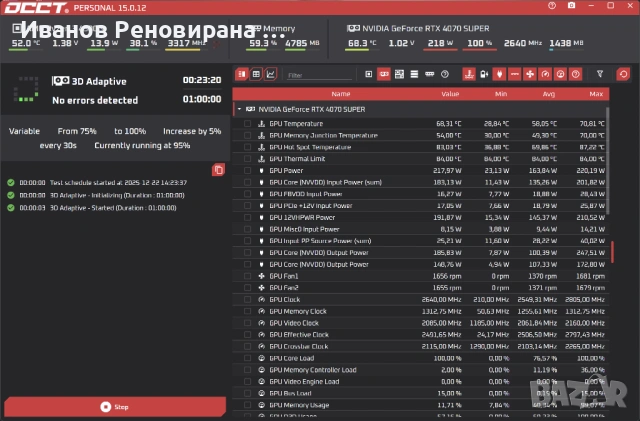Viewport: 640px width, 421px height.
Task: Select the GPU Video Engine Load row
Action: pos(421,382)
